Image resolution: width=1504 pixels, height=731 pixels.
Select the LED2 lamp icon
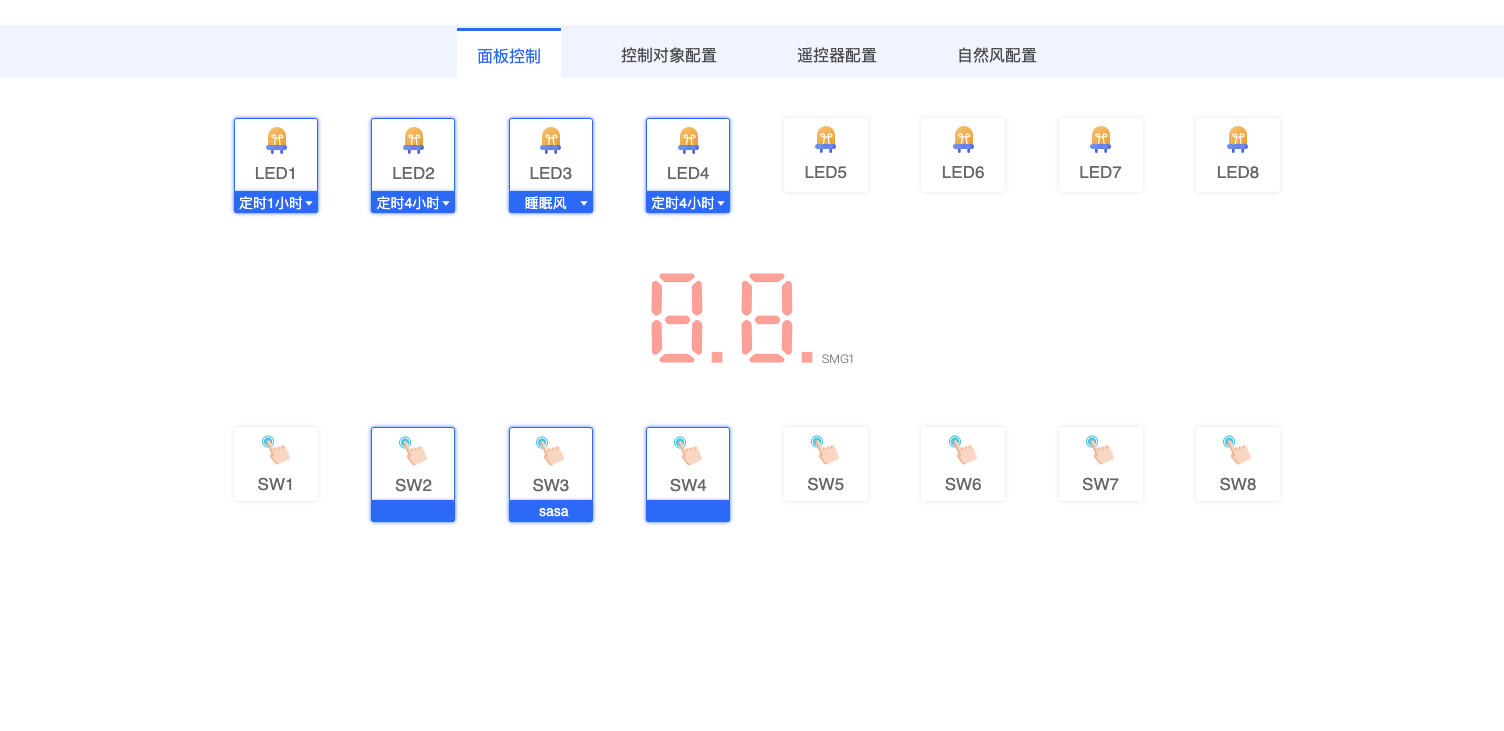click(413, 140)
